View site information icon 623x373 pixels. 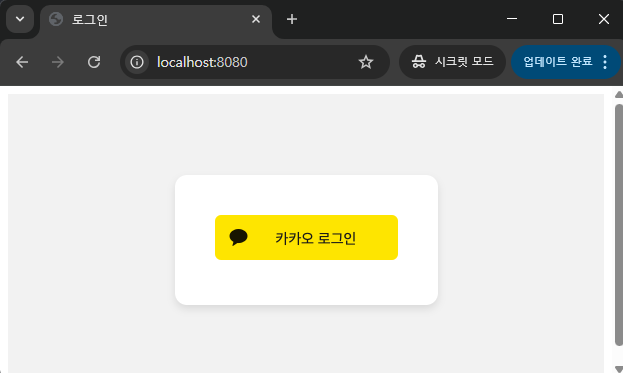137,62
